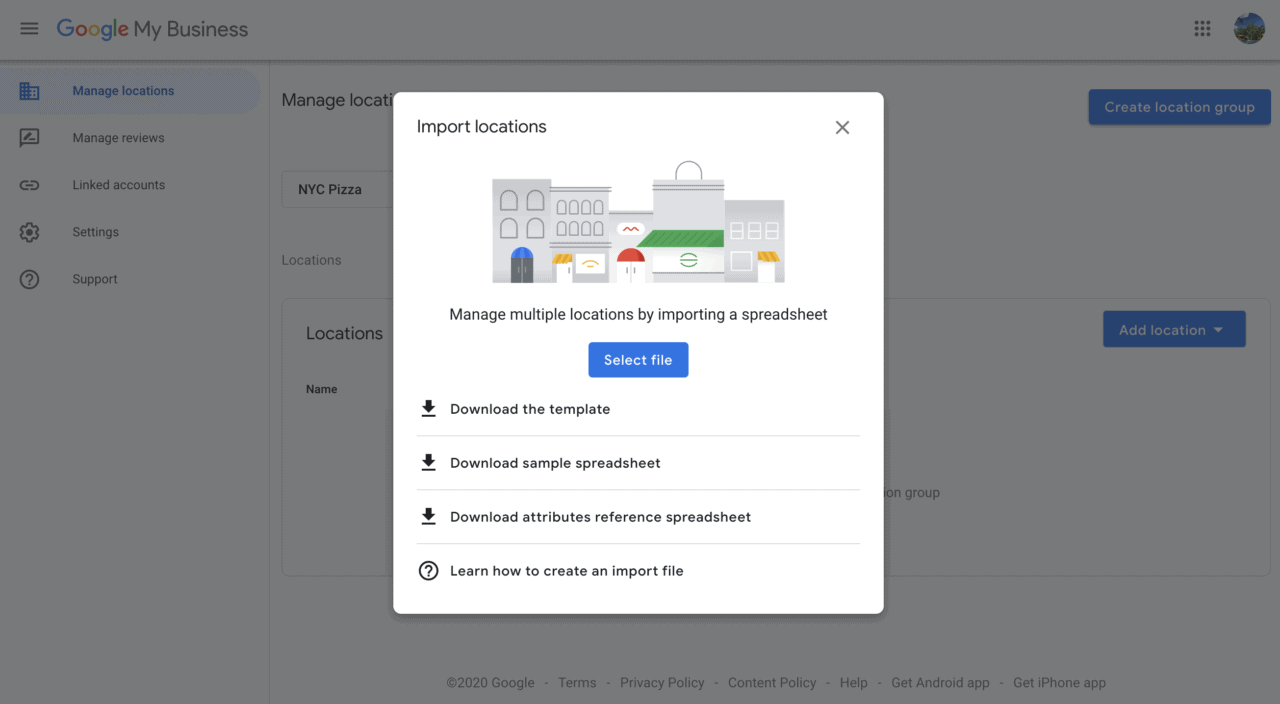Open the Google apps grid icon
The height and width of the screenshot is (704, 1280).
1202,28
